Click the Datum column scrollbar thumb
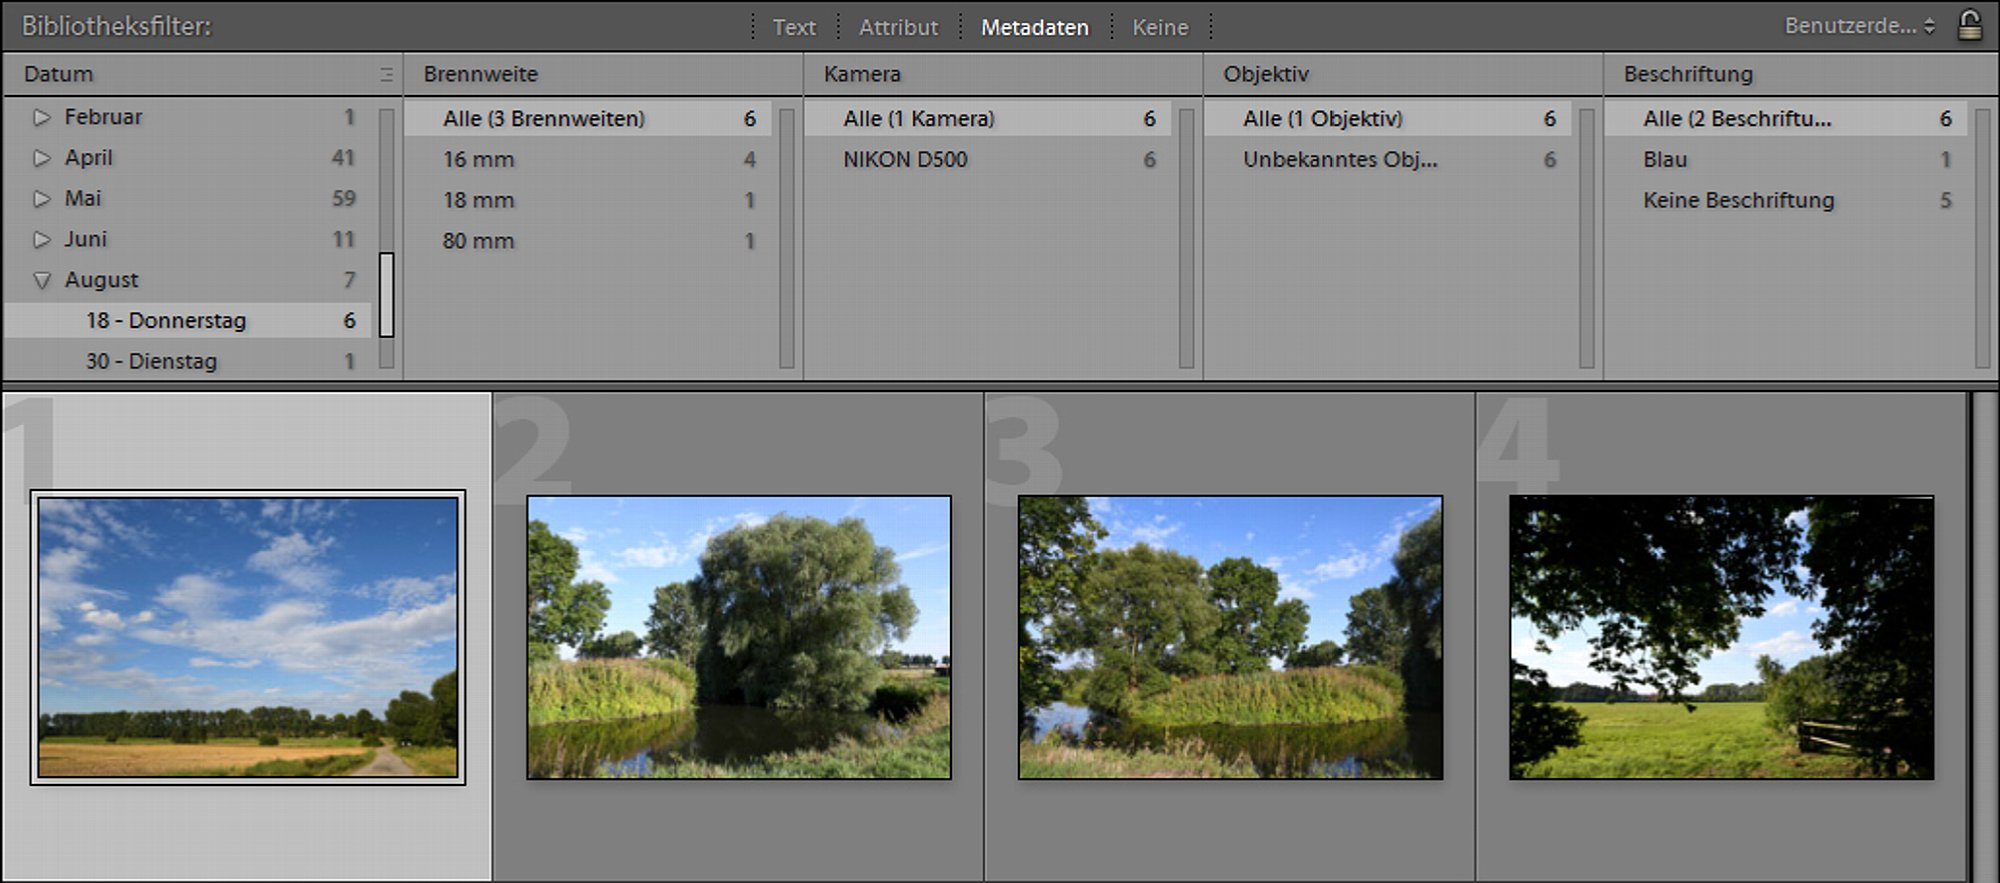 [386, 295]
